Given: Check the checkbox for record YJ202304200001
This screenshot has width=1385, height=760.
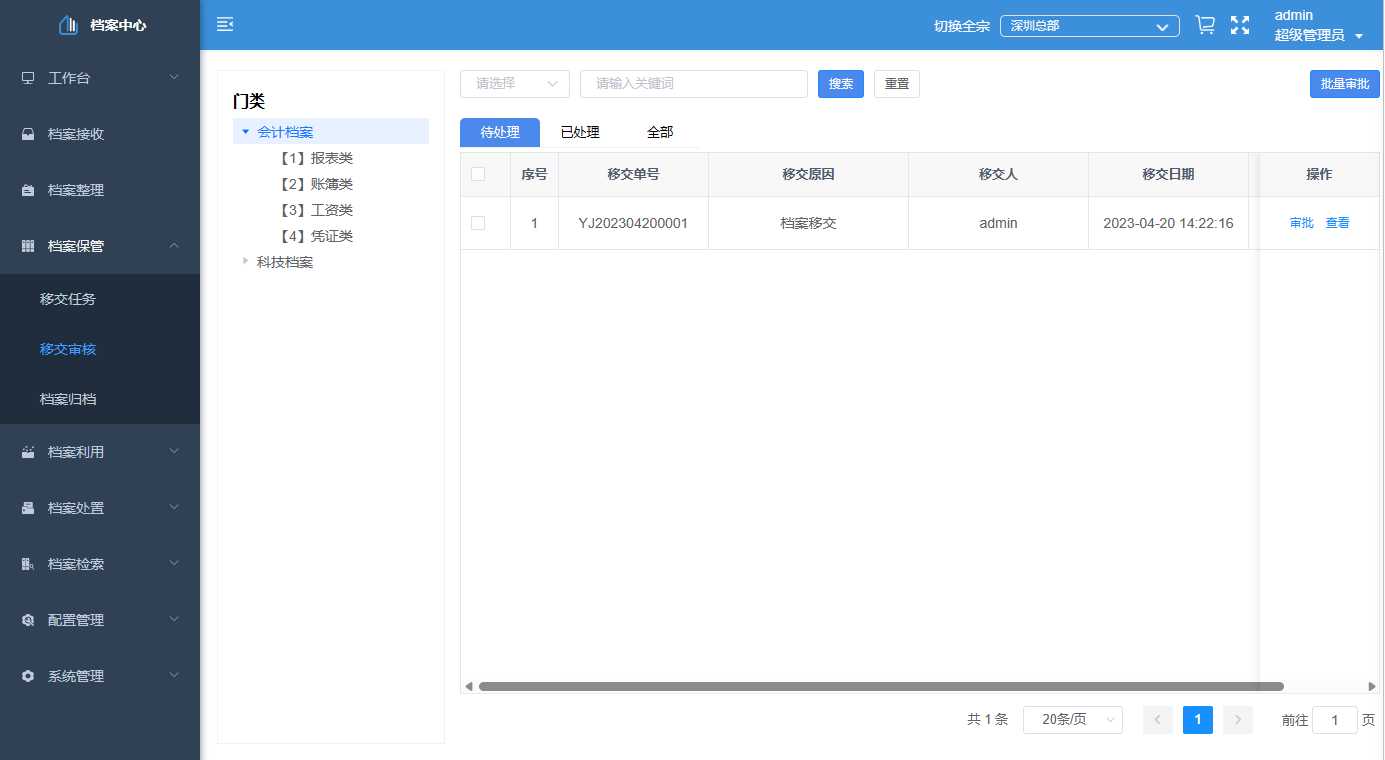Looking at the screenshot, I should tap(477, 222).
